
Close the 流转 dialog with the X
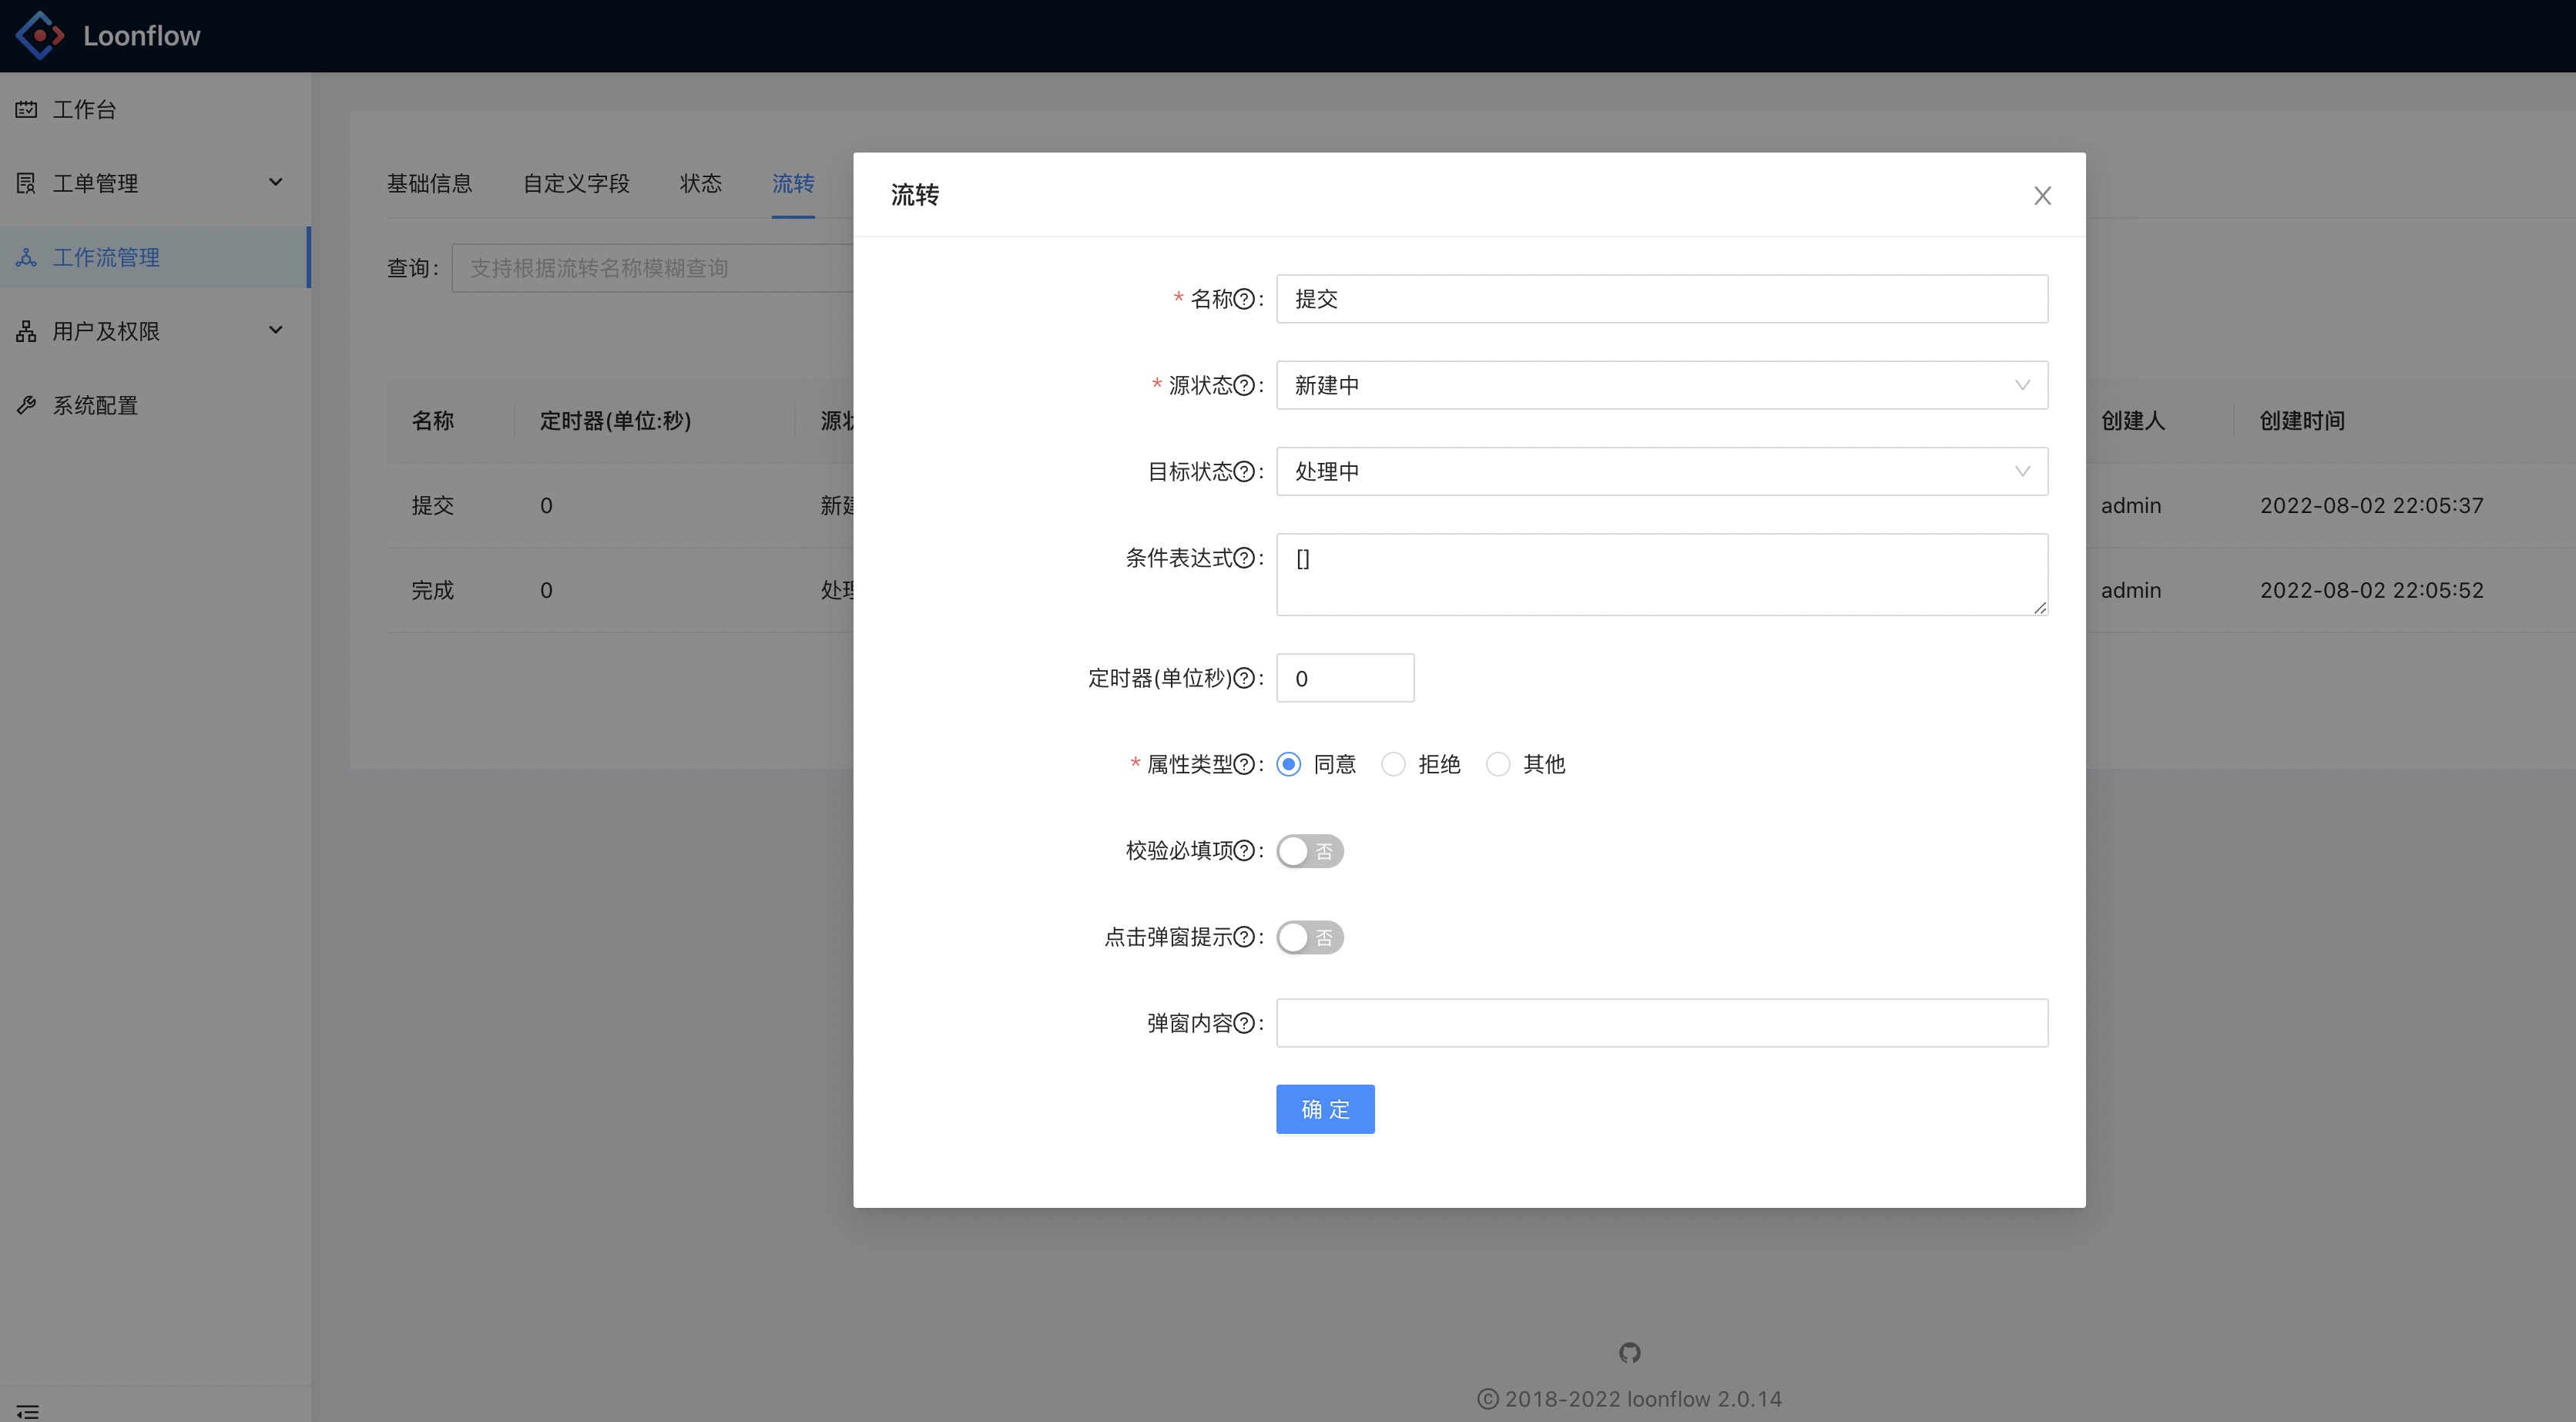[x=2043, y=195]
